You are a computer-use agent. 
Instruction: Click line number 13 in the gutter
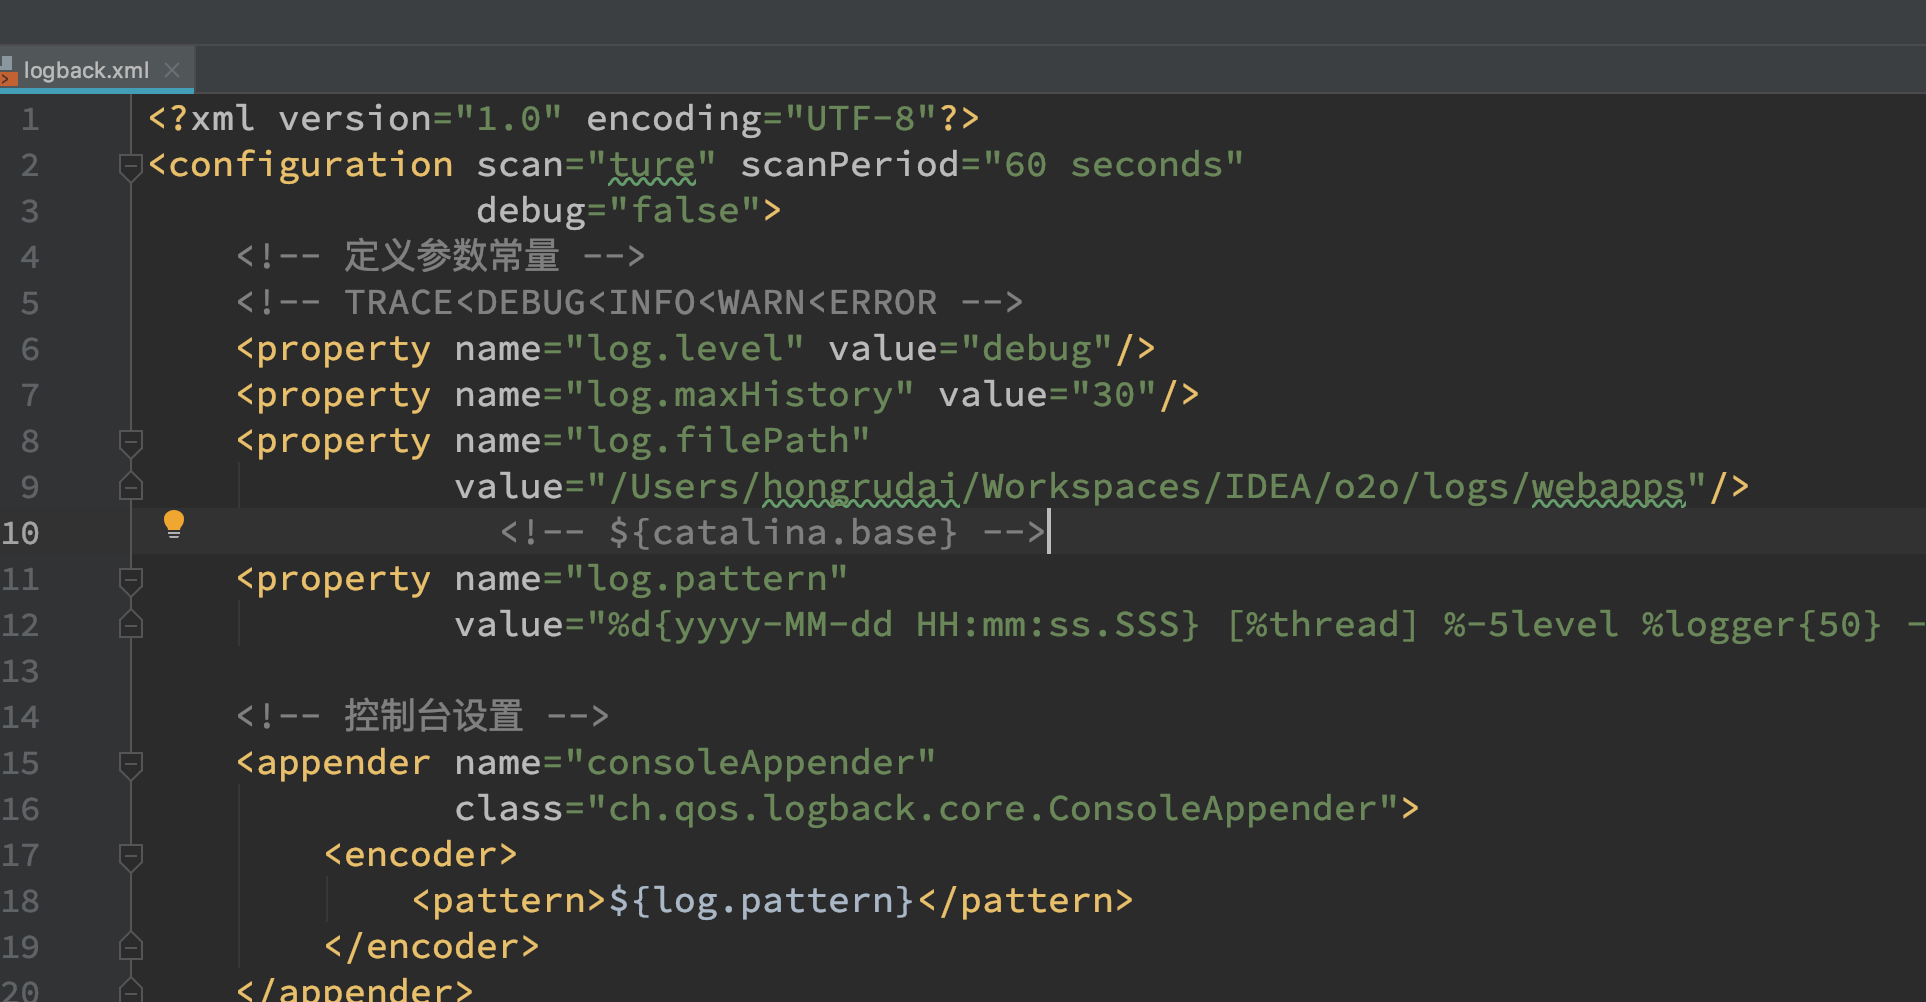[x=20, y=671]
